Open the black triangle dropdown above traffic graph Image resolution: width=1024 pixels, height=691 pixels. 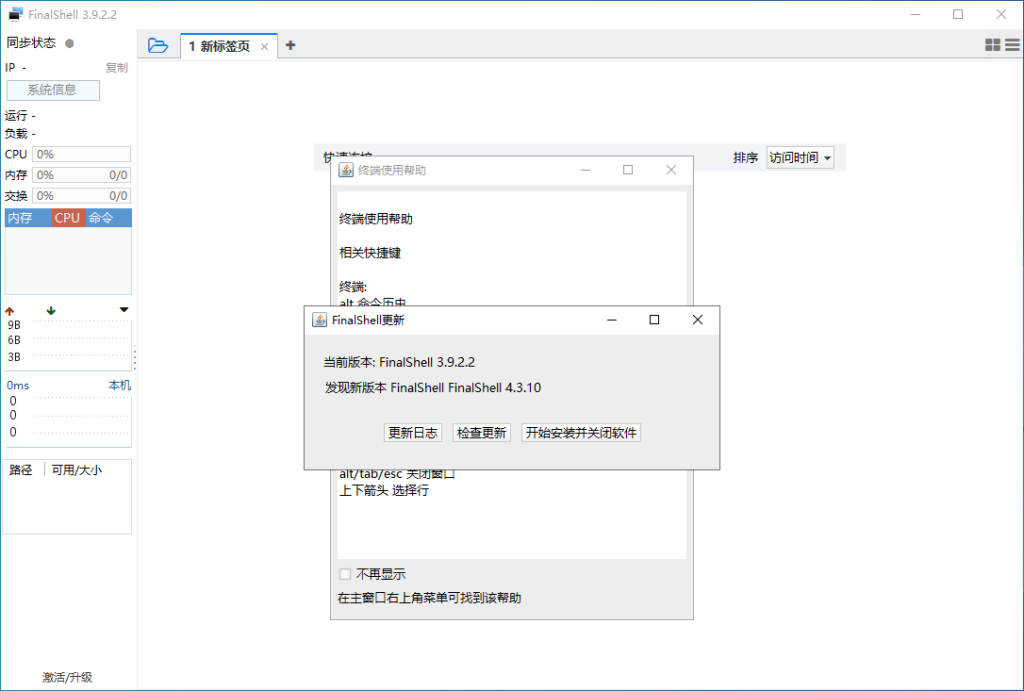123,310
